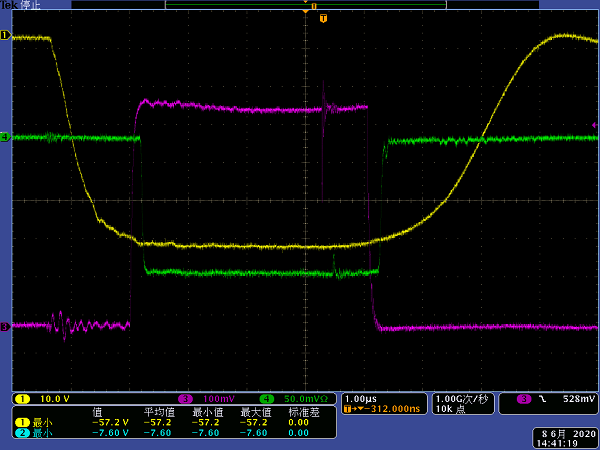The height and width of the screenshot is (450, 600).
Task: Select measurement row 1 minimum value
Action: (x=111, y=422)
